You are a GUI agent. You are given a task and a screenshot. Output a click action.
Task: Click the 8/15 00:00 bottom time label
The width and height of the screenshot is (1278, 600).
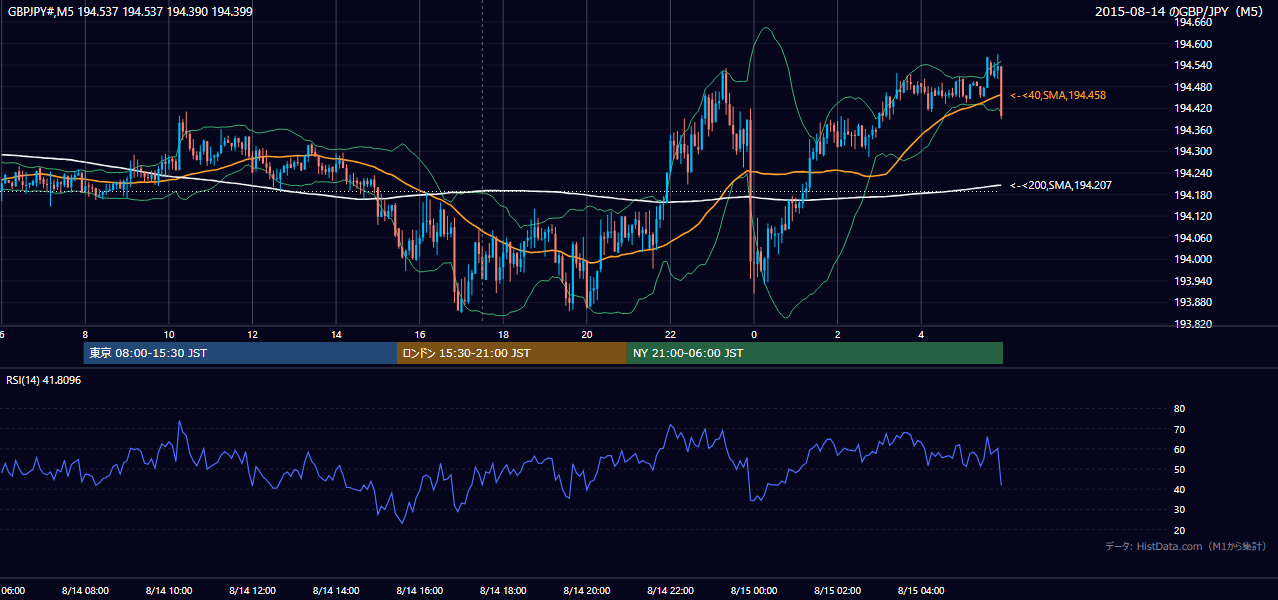754,591
